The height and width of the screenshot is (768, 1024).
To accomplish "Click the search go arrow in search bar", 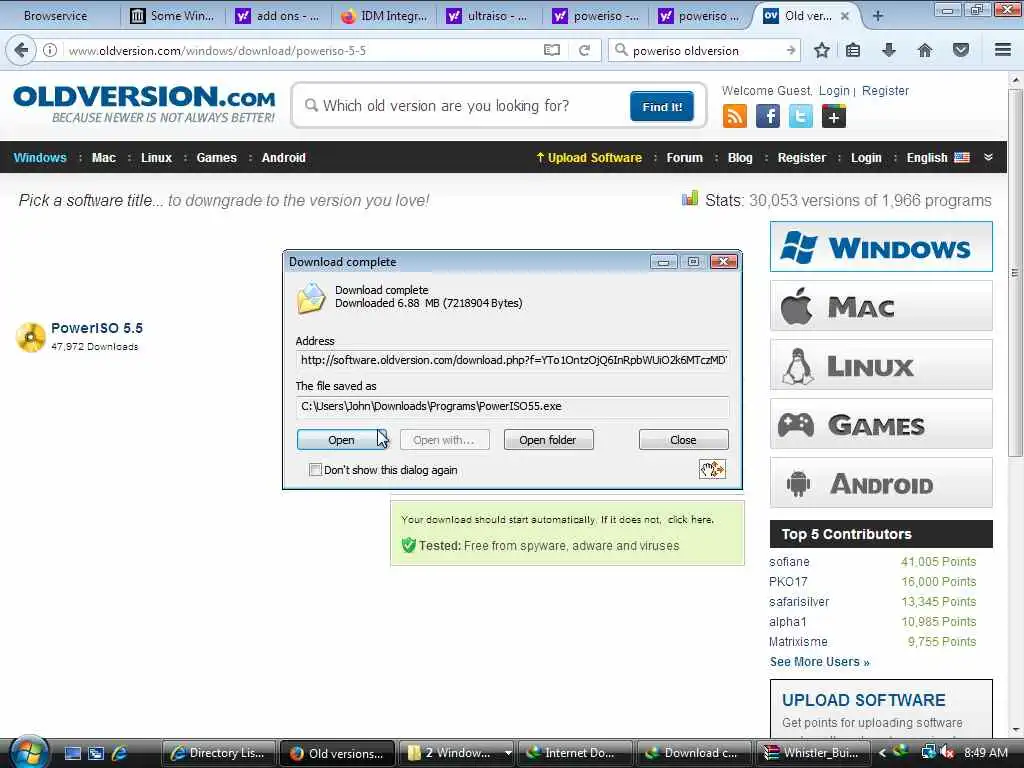I will click(x=791, y=50).
